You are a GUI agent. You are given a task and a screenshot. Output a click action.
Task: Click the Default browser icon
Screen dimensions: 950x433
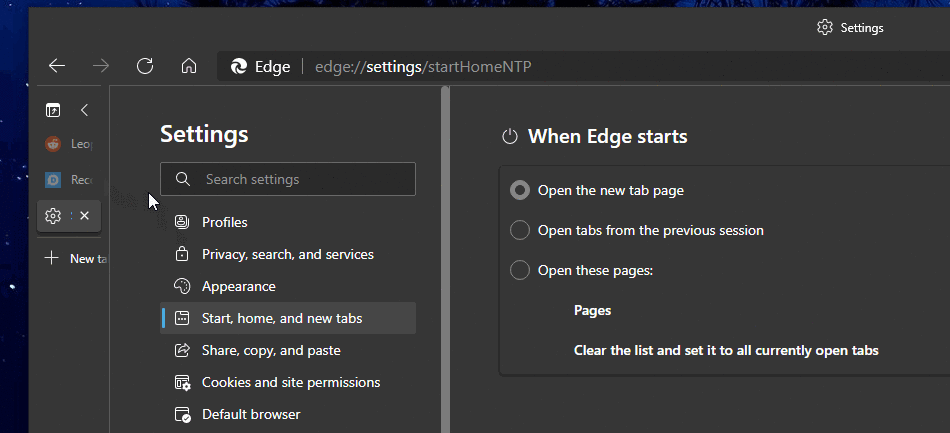pyautogui.click(x=182, y=415)
